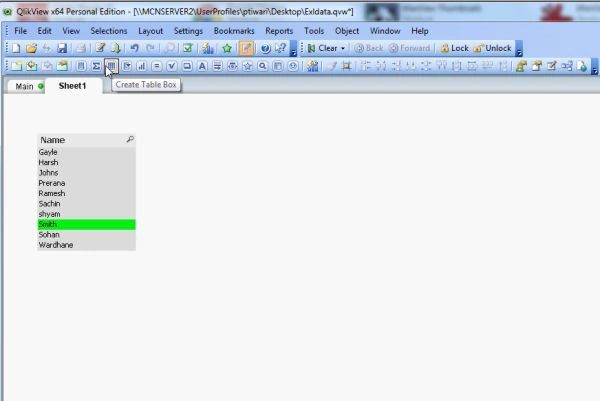The image size is (600, 401).
Task: Open the Quick Chart wizard icon
Action: 208,48
